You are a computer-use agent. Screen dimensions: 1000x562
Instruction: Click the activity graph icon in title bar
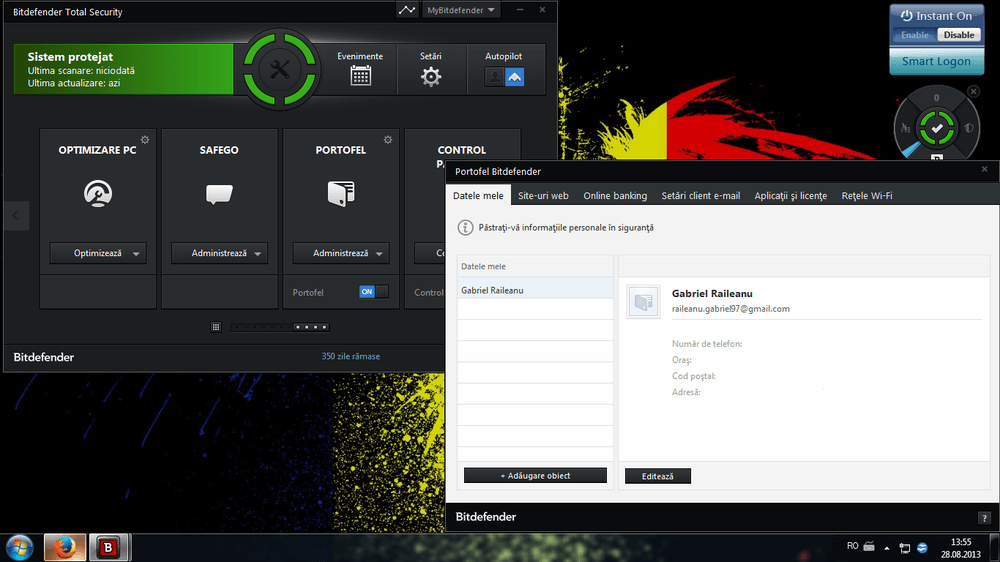pyautogui.click(x=406, y=11)
